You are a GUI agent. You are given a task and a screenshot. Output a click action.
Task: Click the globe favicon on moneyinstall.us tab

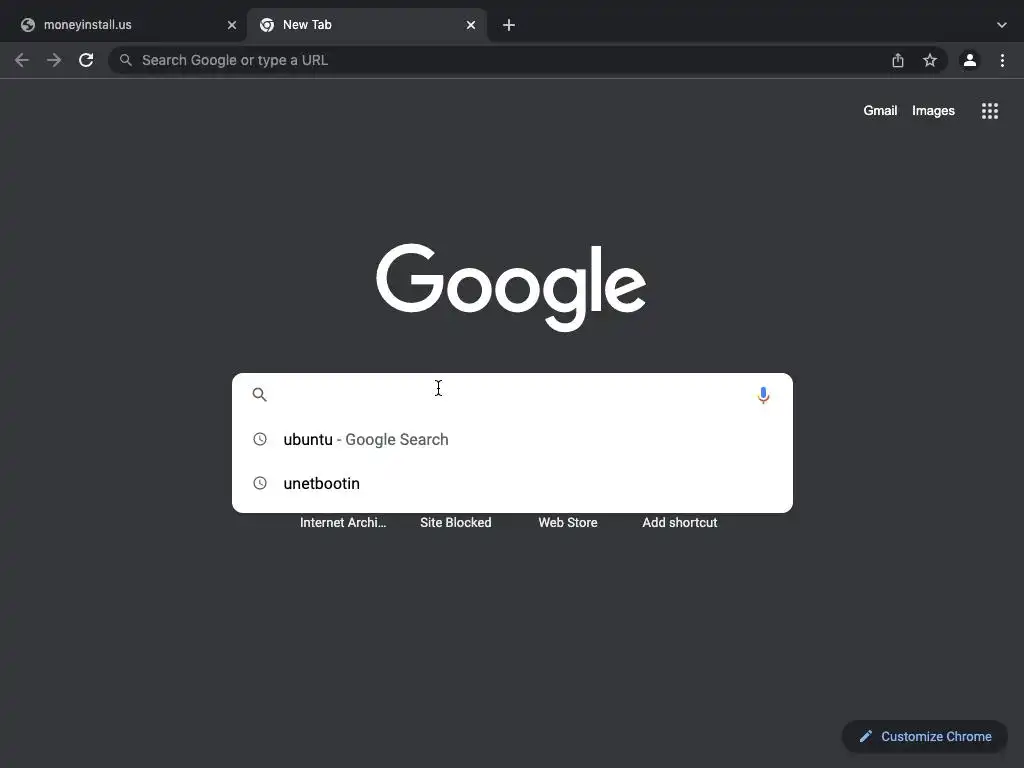tap(27, 25)
